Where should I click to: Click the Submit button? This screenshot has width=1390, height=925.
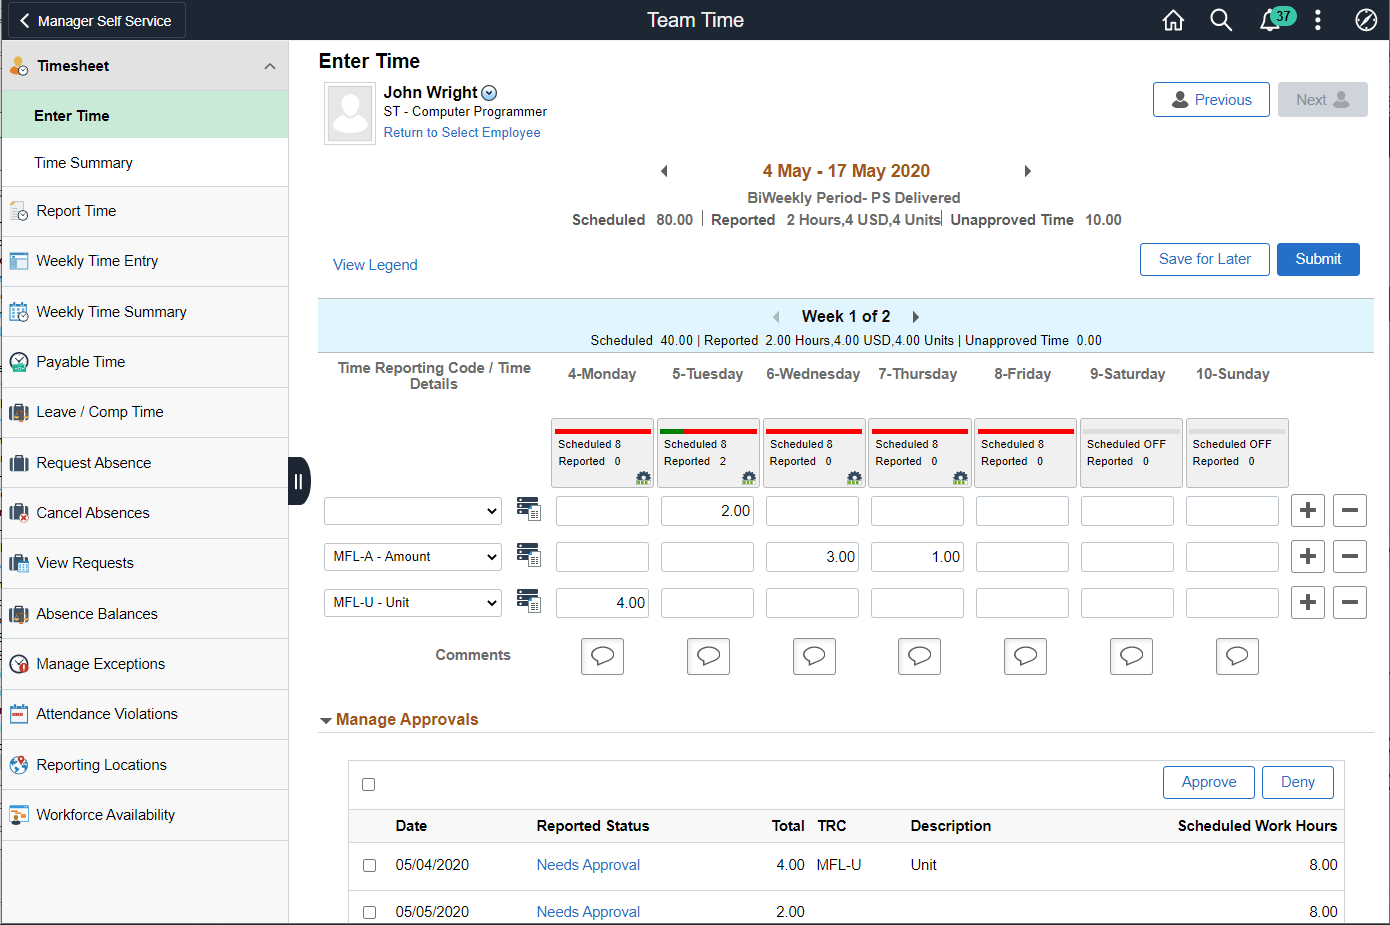click(x=1318, y=259)
